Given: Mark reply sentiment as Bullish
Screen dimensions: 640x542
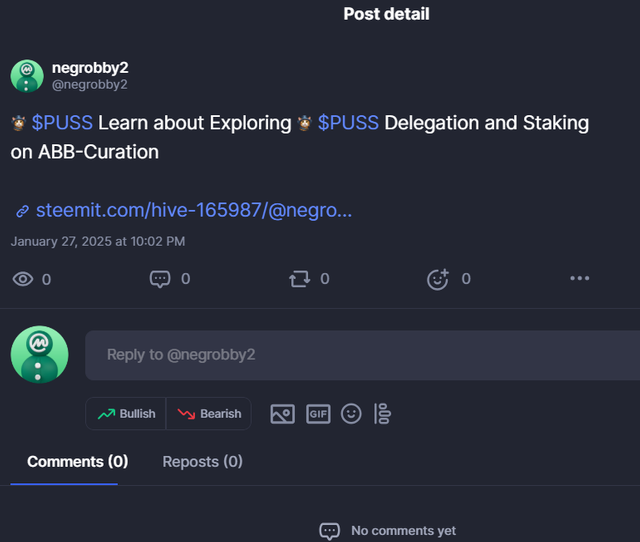Looking at the screenshot, I should point(127,413).
